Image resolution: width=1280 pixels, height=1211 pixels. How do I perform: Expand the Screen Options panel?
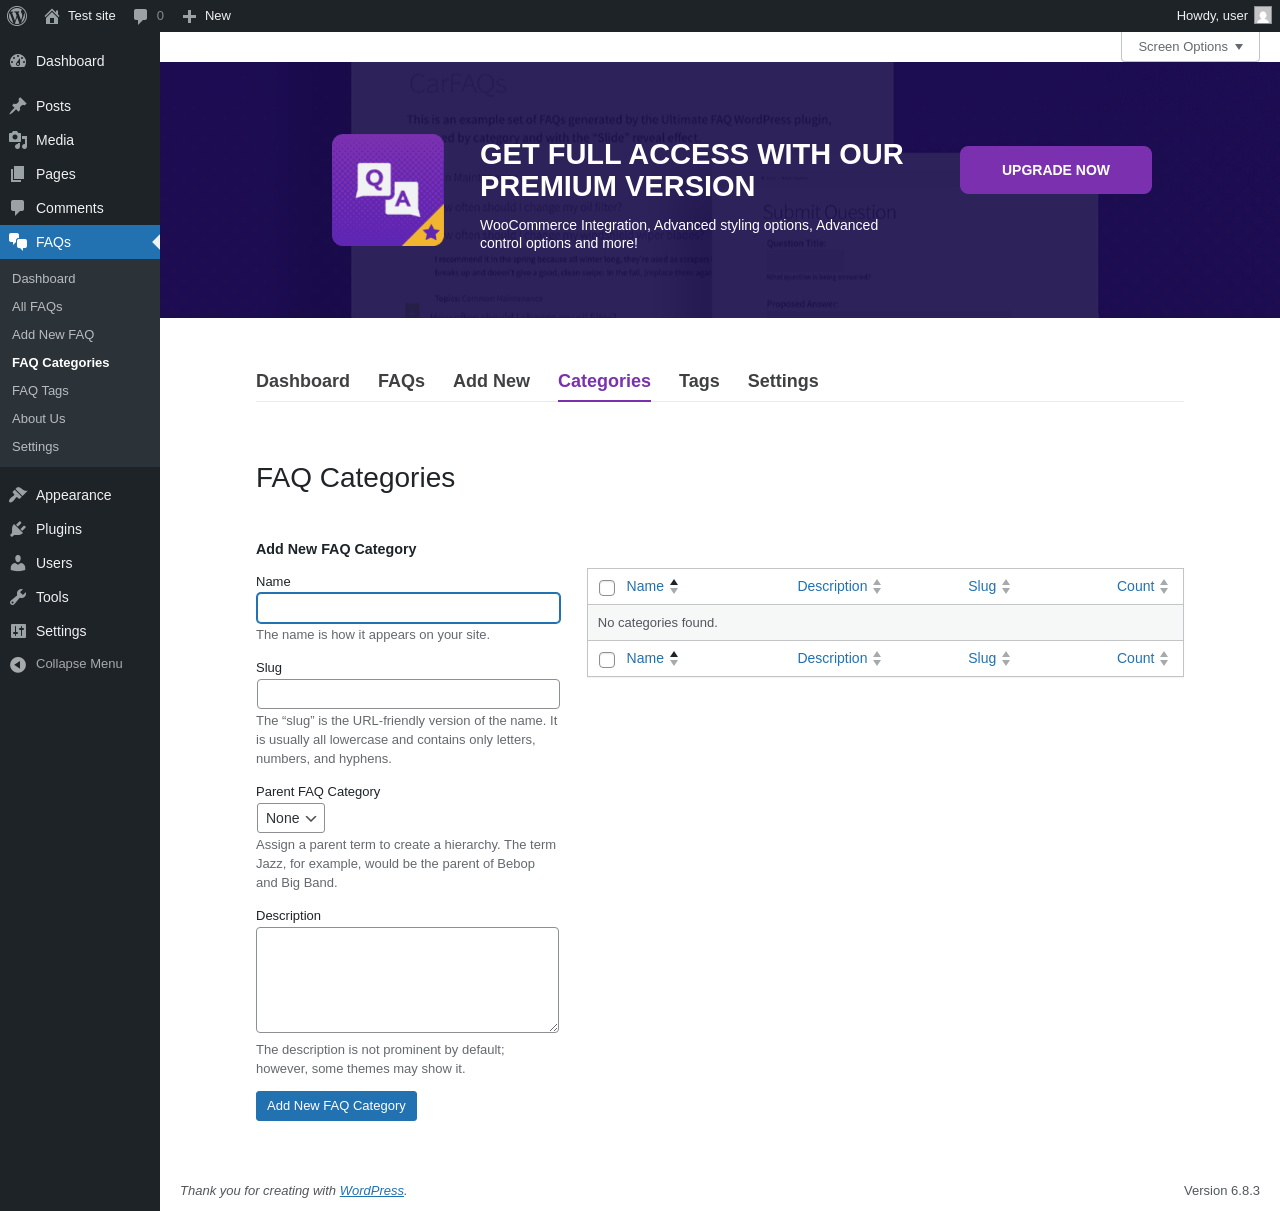coord(1190,47)
